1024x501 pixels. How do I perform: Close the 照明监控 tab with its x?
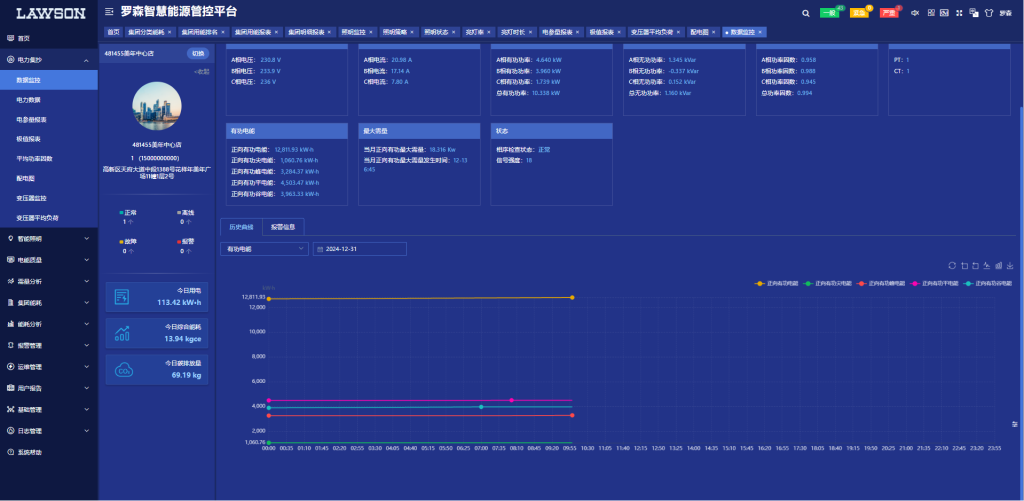coord(372,32)
